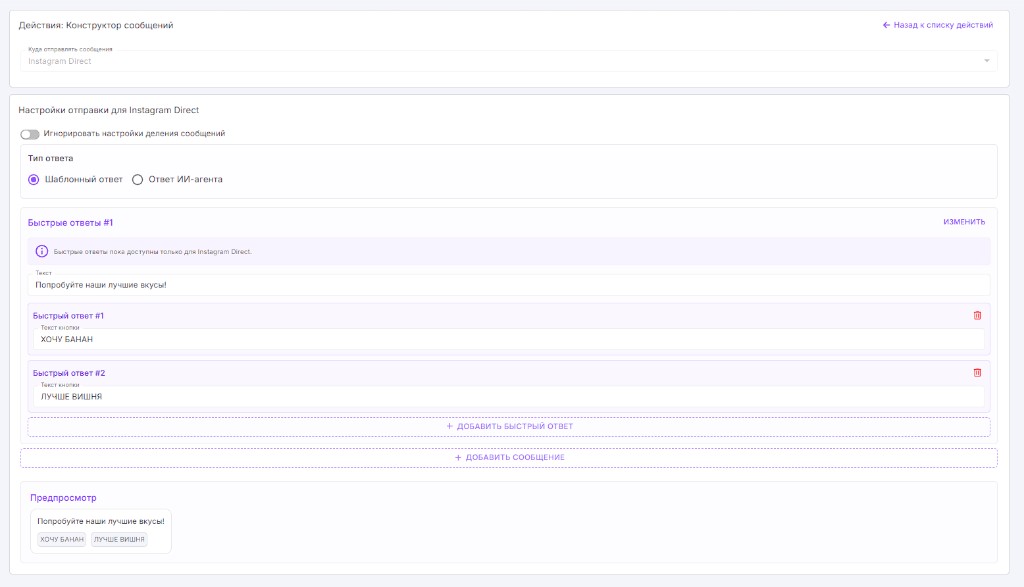Click ИЗМЕНИТЬ for quick replies #1
Image resolution: width=1024 pixels, height=587 pixels.
tap(964, 222)
